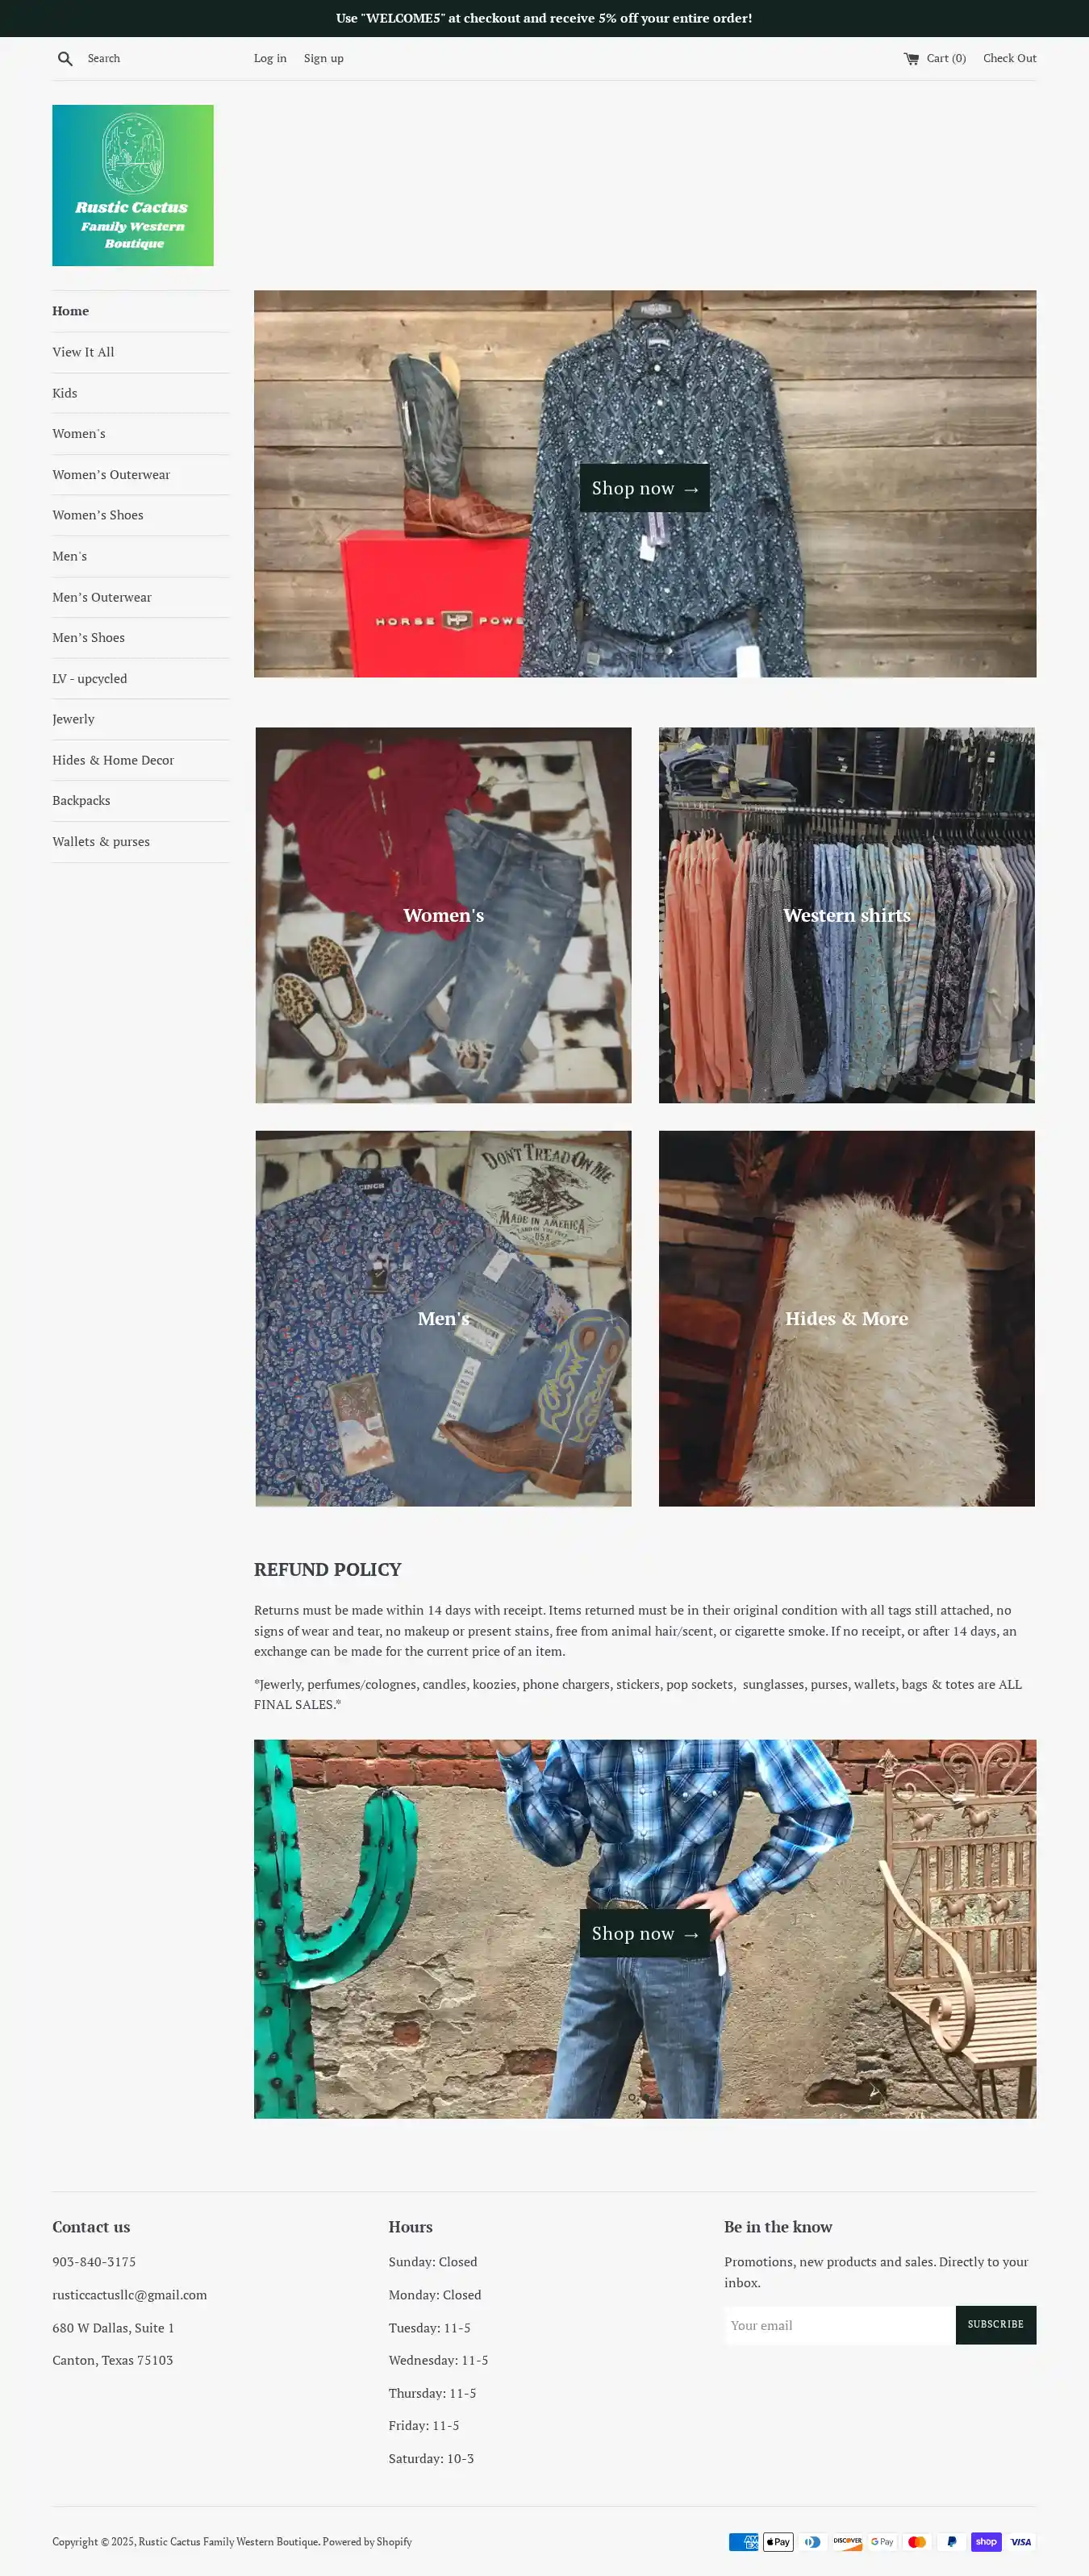This screenshot has height=2576, width=1089.
Task: Click the Rustic Cactus logo image
Action: [133, 186]
